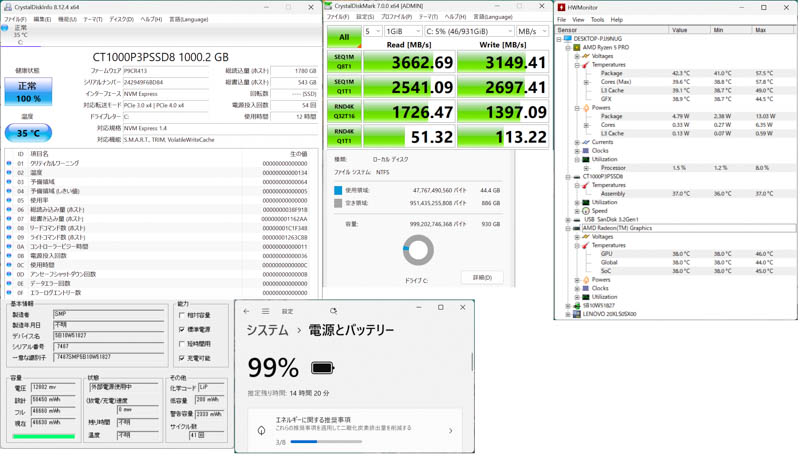Image resolution: width=800 pixels, height=459 pixels.
Task: Go back using the Settings window arrow
Action: tap(246, 311)
